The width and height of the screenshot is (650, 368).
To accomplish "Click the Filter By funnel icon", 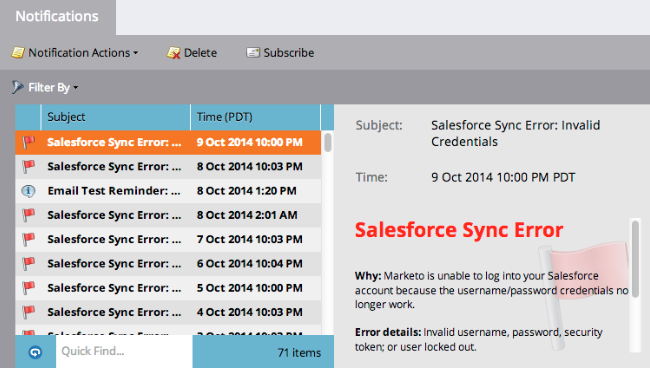I will pos(17,87).
